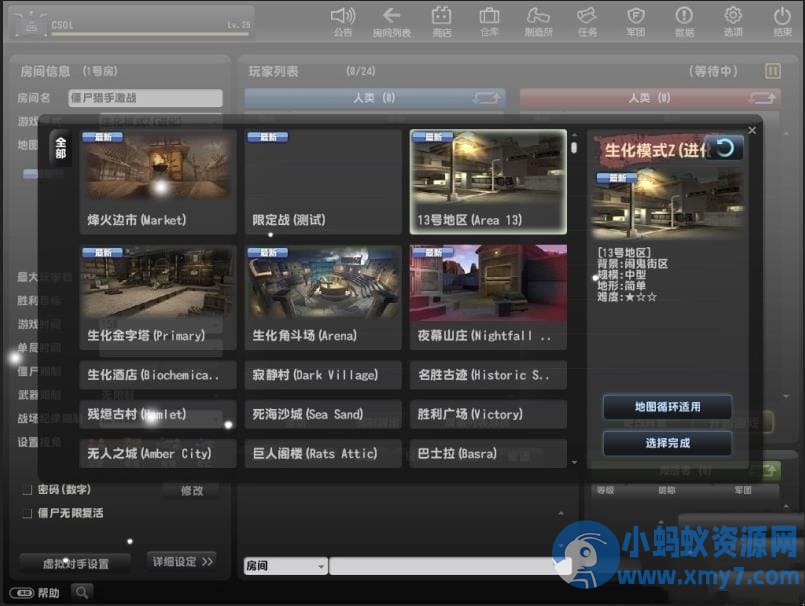Click the yellow pause icon beside 等待中
Viewport: 805px width, 606px height.
pyautogui.click(x=773, y=71)
